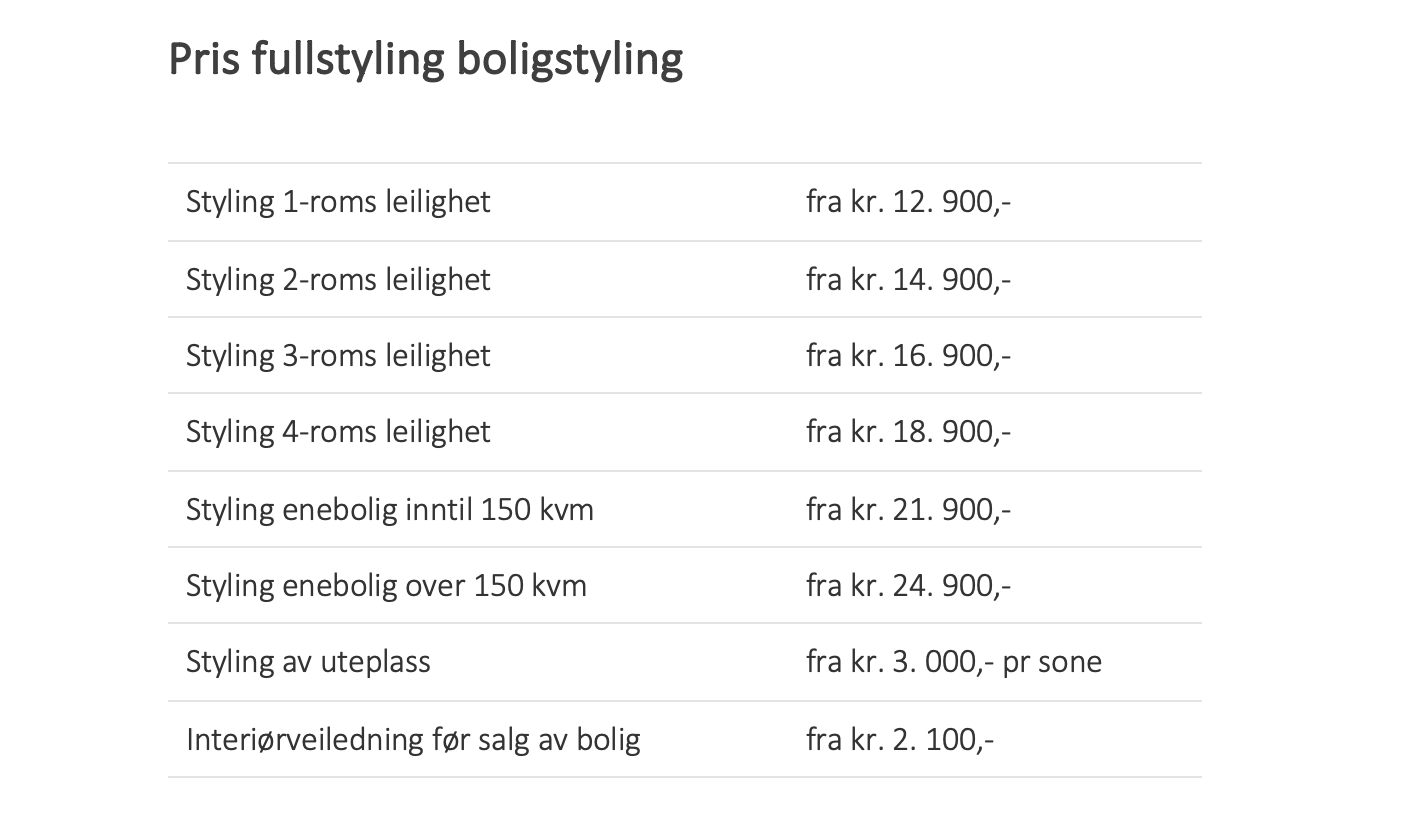Click the price 'fra kr. 18. 900,-'
This screenshot has width=1418, height=826.
coord(908,432)
